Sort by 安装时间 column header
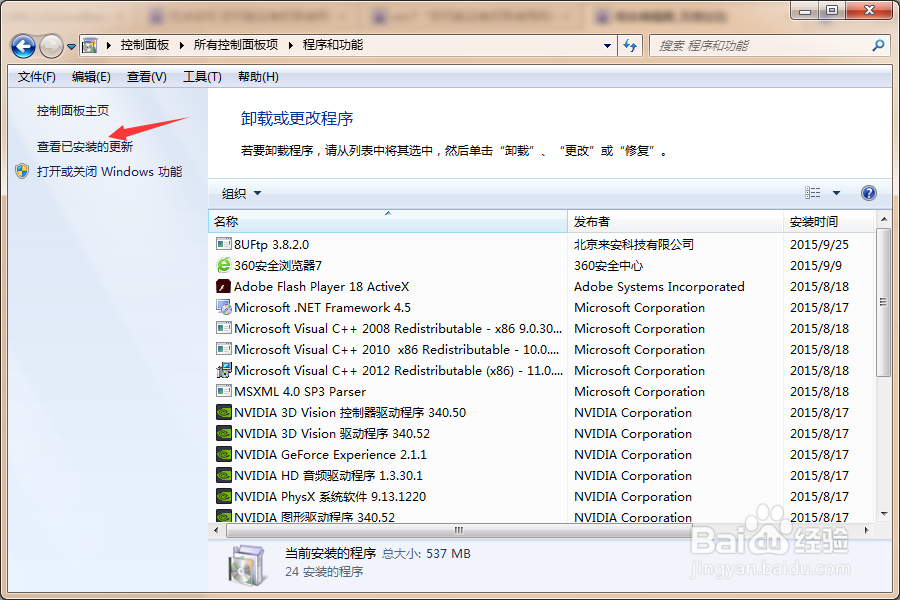This screenshot has width=900, height=600. (829, 222)
